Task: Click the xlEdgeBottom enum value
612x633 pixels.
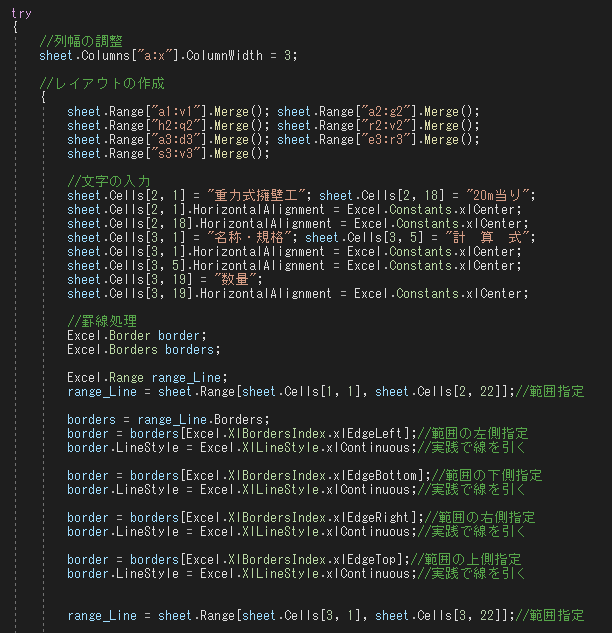Action: 375,476
